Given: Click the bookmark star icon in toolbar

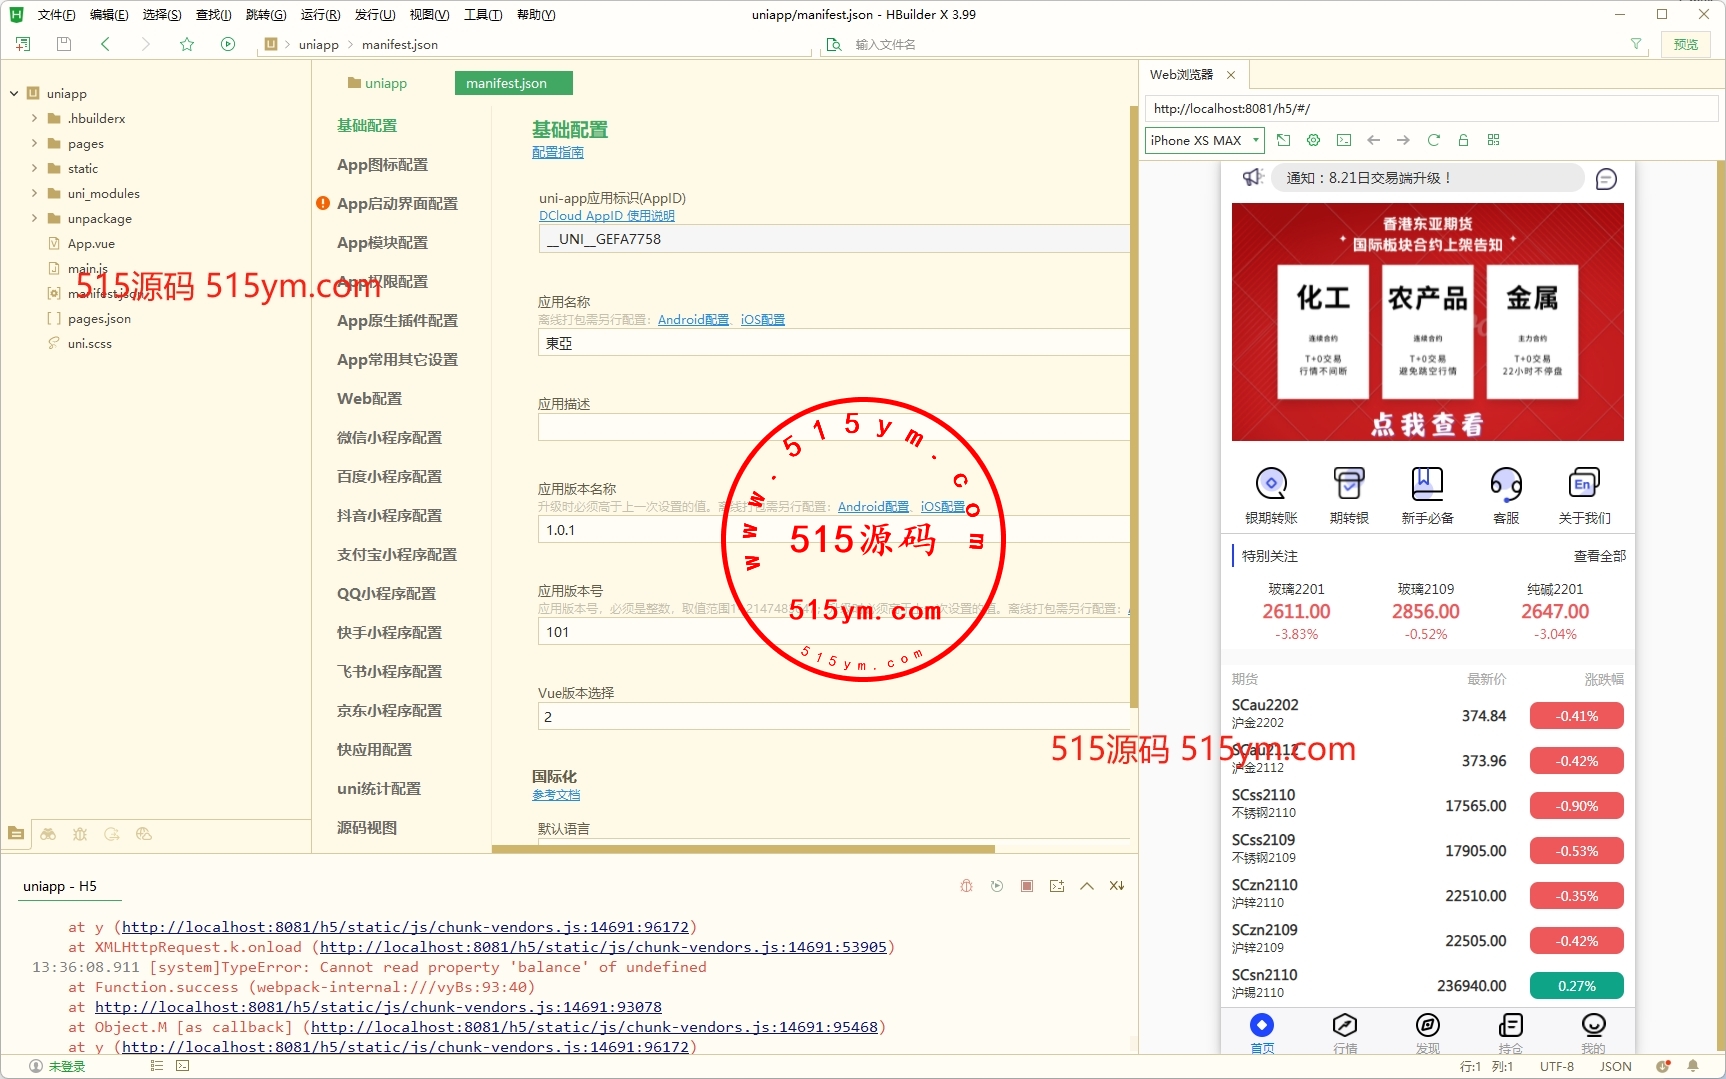Looking at the screenshot, I should [187, 44].
